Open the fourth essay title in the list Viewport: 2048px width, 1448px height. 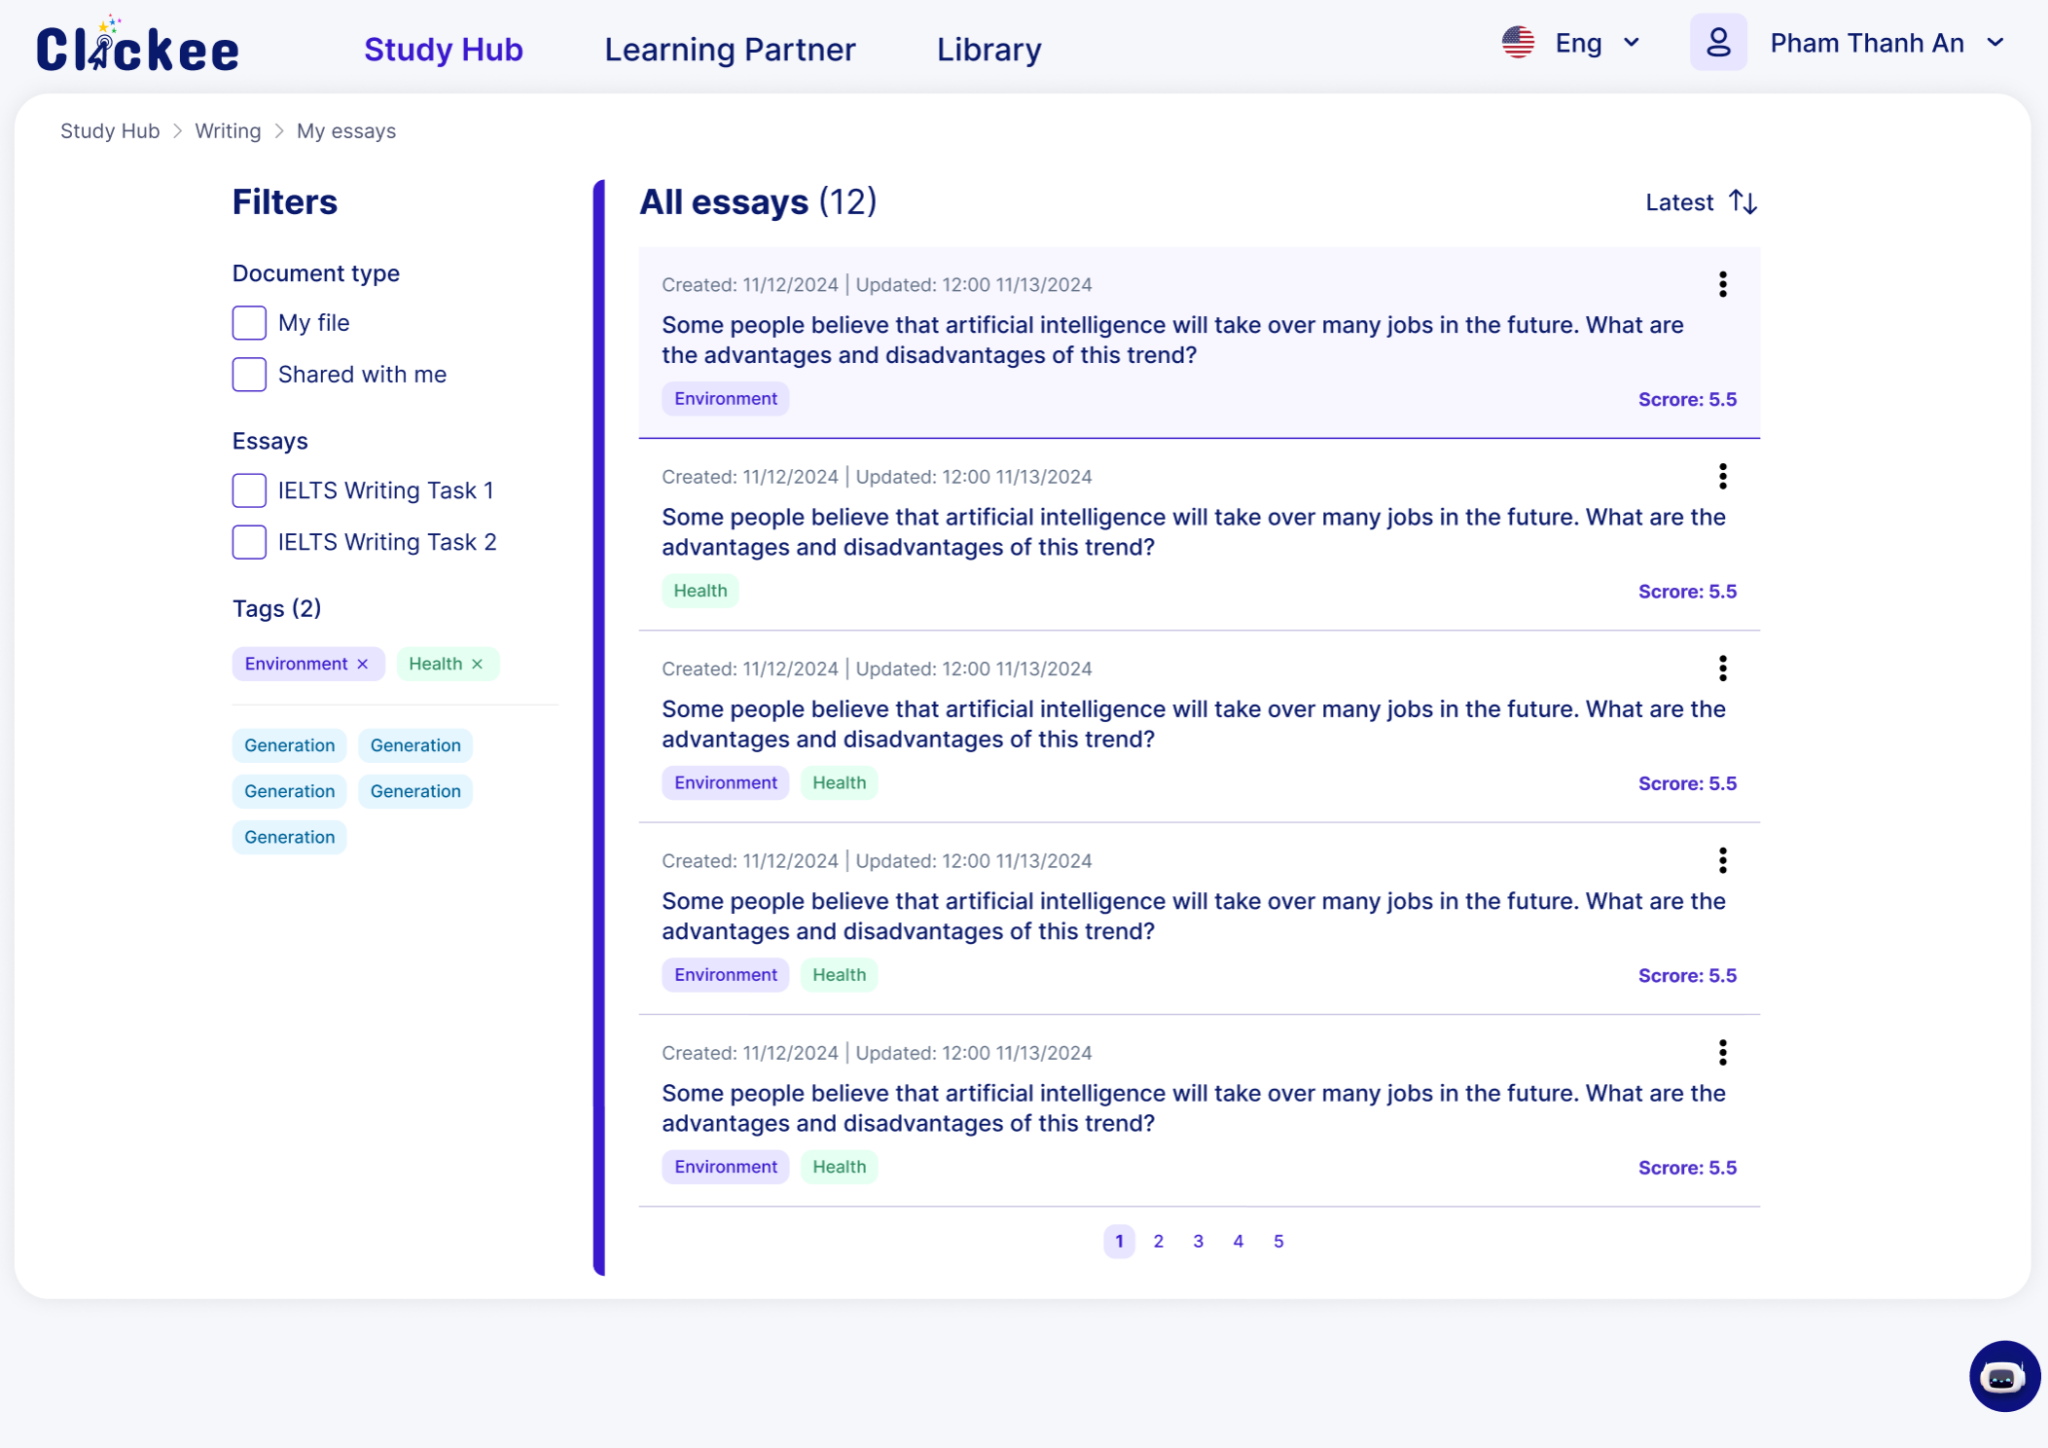(x=1193, y=916)
